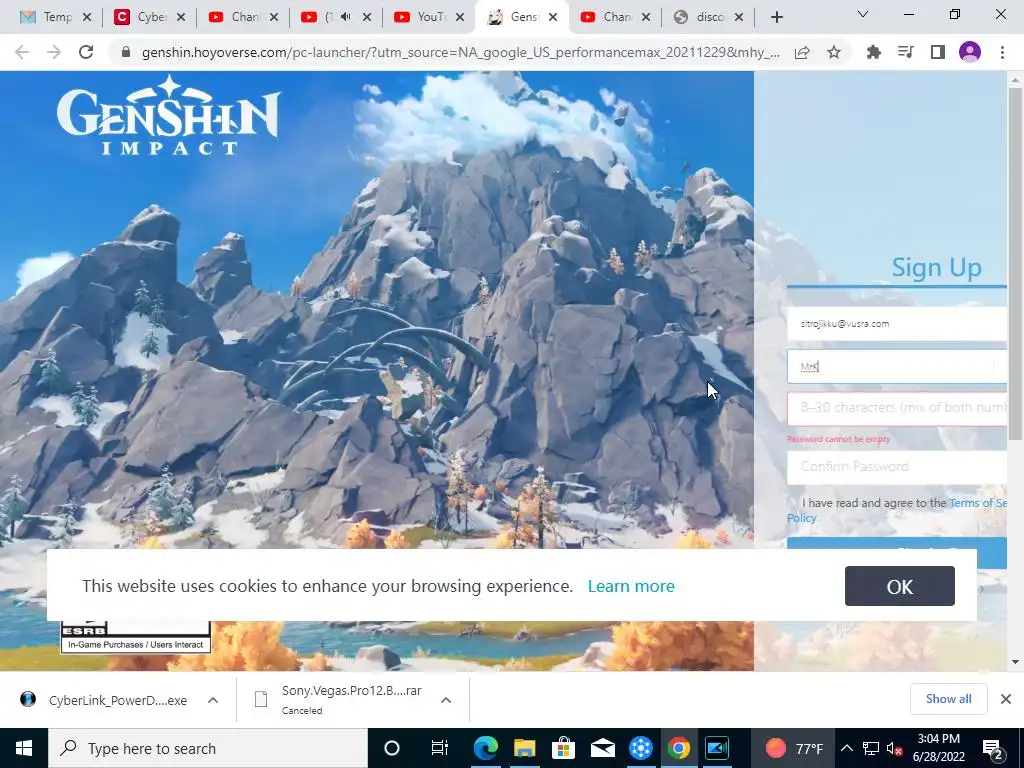
Task: Click the 8-30 characters password field
Action: (x=897, y=408)
